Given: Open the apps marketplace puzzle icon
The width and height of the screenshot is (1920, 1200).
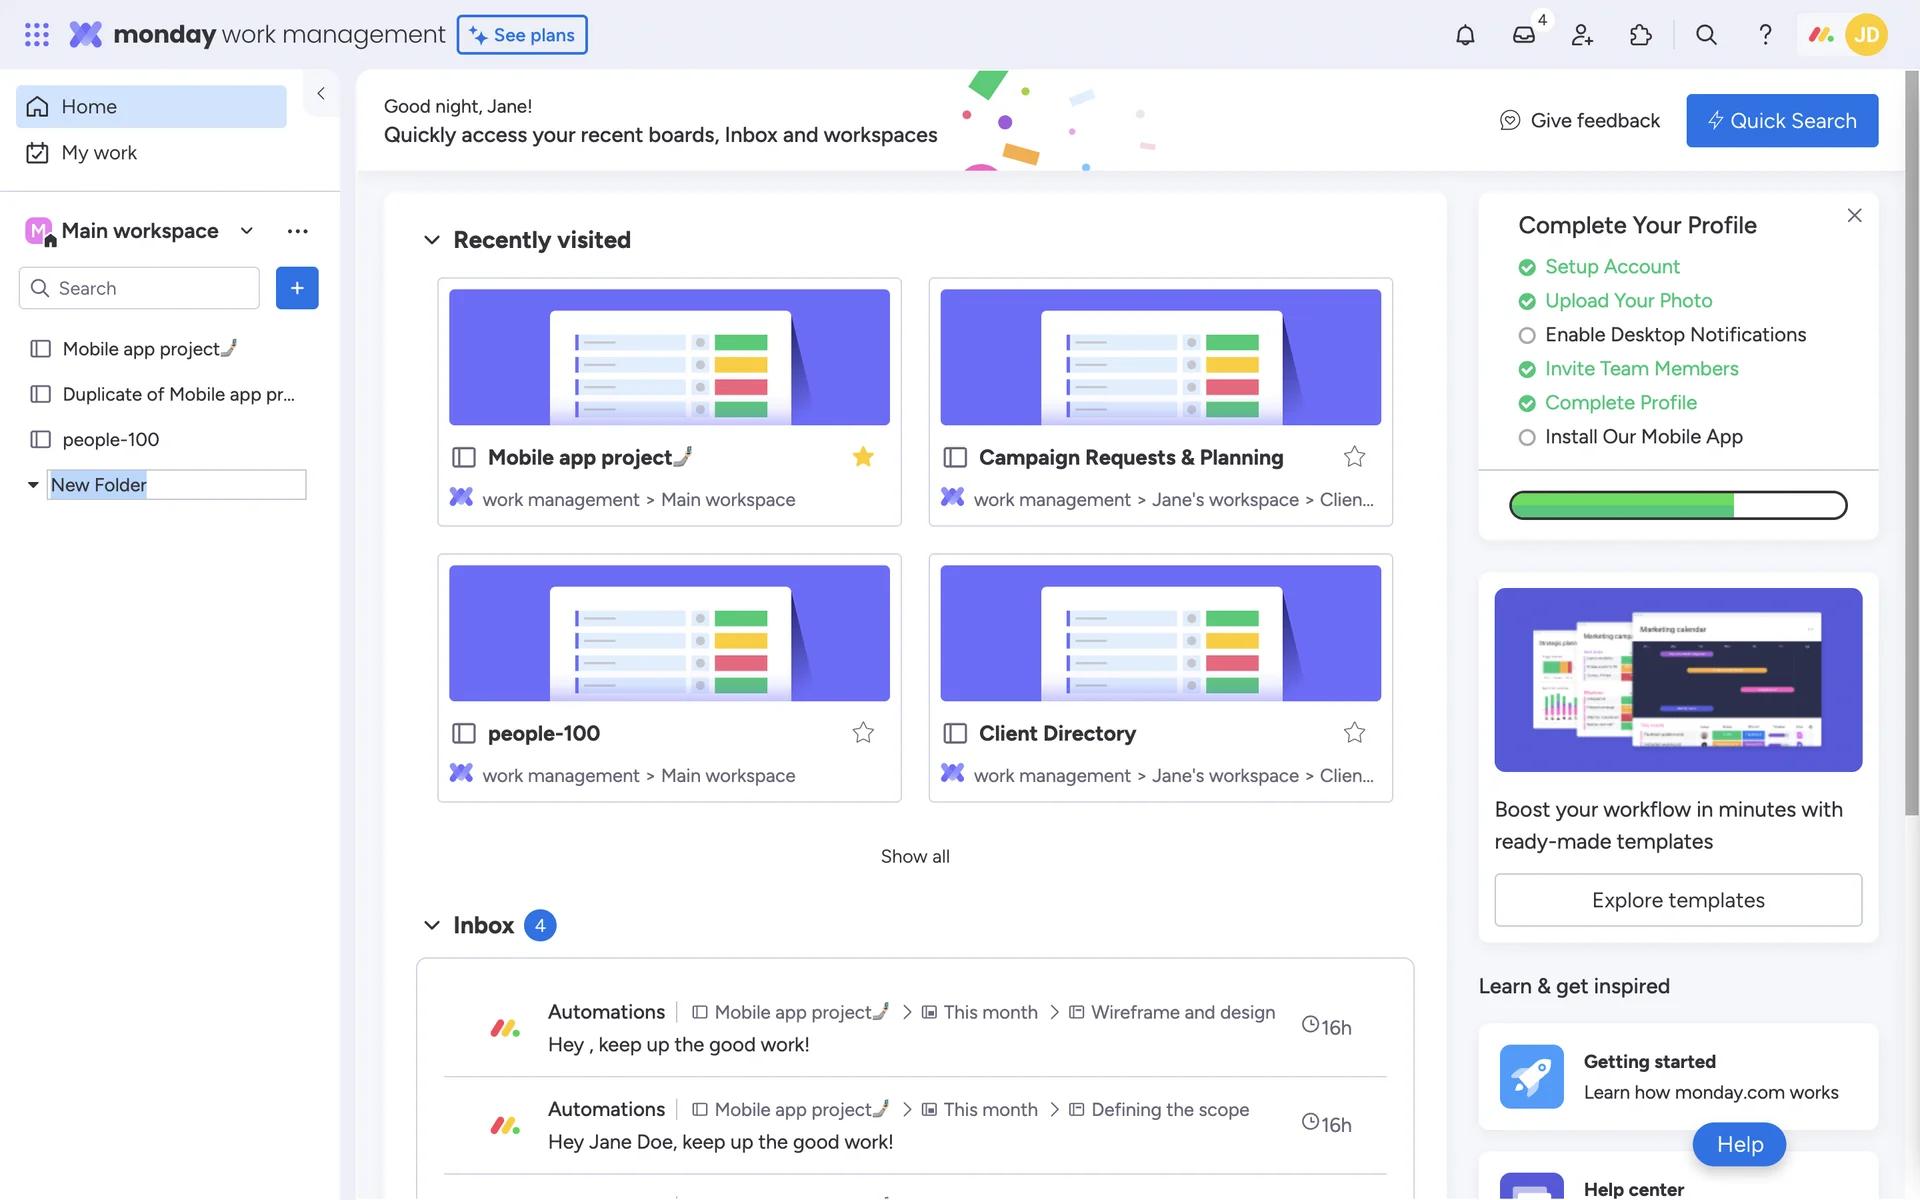Looking at the screenshot, I should (x=1640, y=35).
